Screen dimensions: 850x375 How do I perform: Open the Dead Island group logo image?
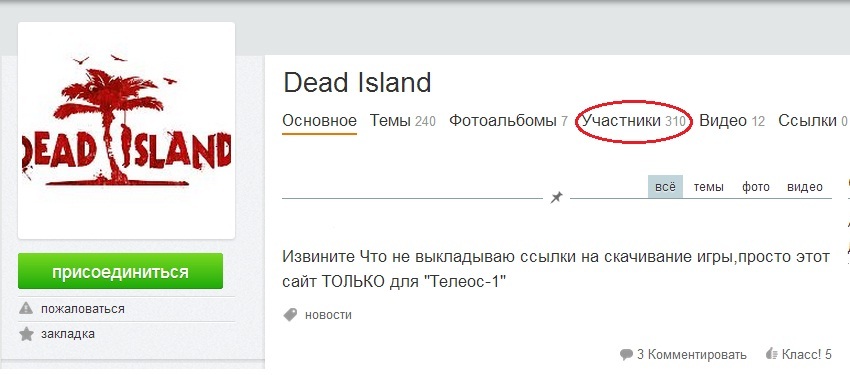126,131
